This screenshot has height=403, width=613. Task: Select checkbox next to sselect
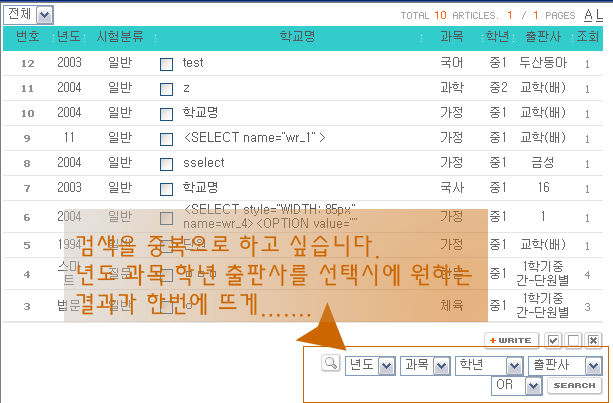(167, 164)
